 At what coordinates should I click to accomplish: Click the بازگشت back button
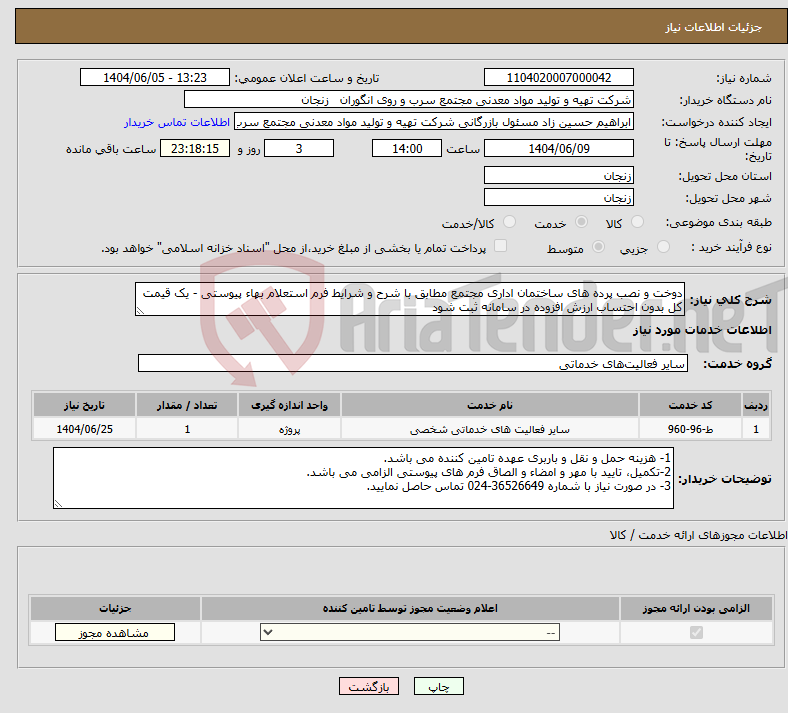(x=369, y=686)
